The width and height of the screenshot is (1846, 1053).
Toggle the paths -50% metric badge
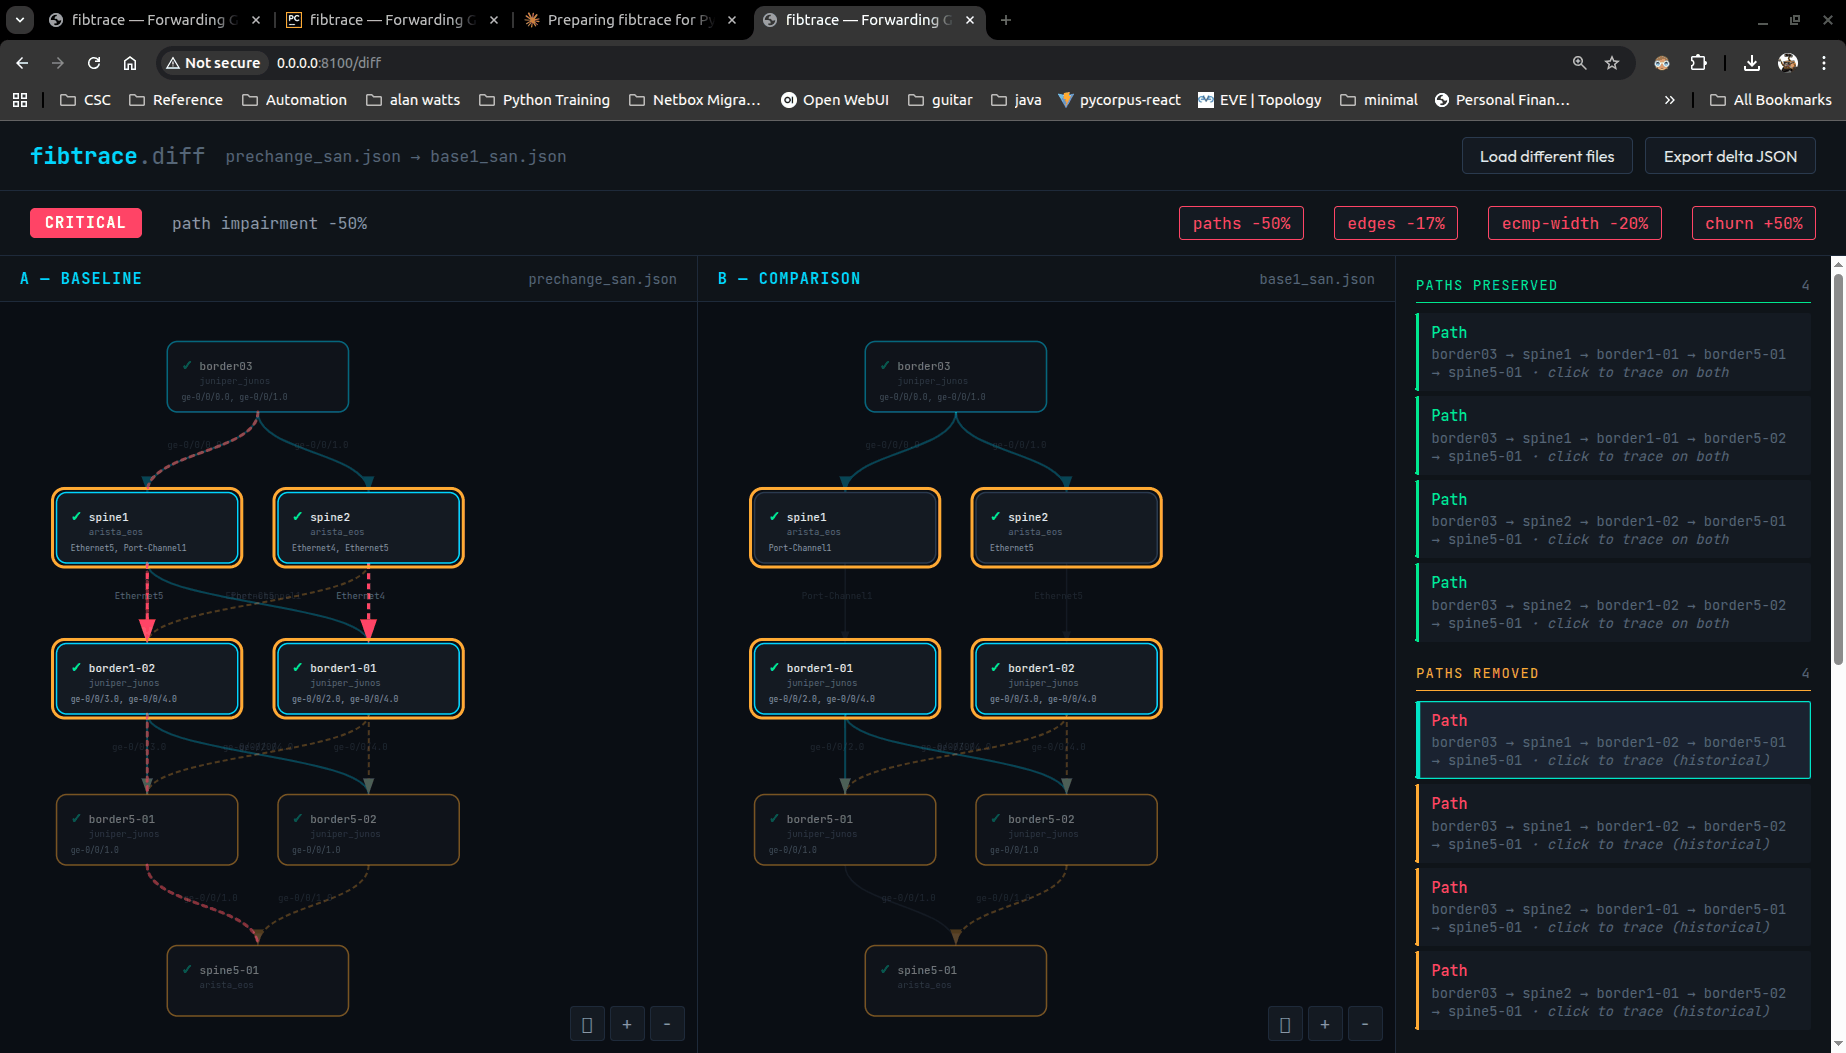pyautogui.click(x=1241, y=223)
